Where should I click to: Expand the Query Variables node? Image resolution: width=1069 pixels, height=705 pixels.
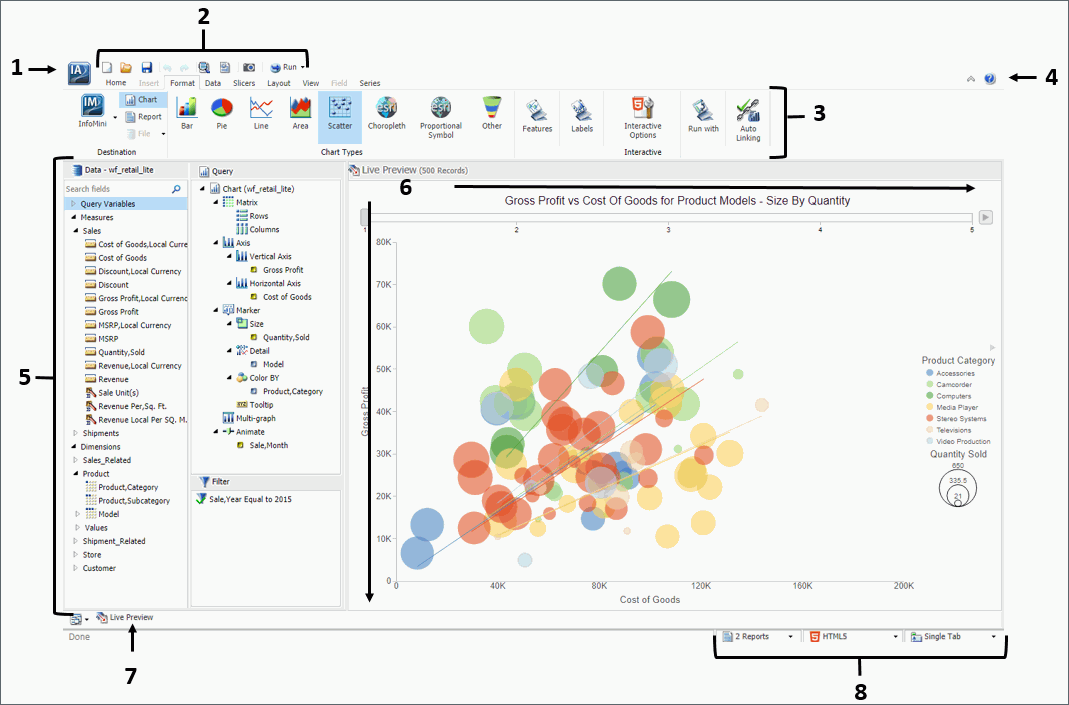point(74,203)
